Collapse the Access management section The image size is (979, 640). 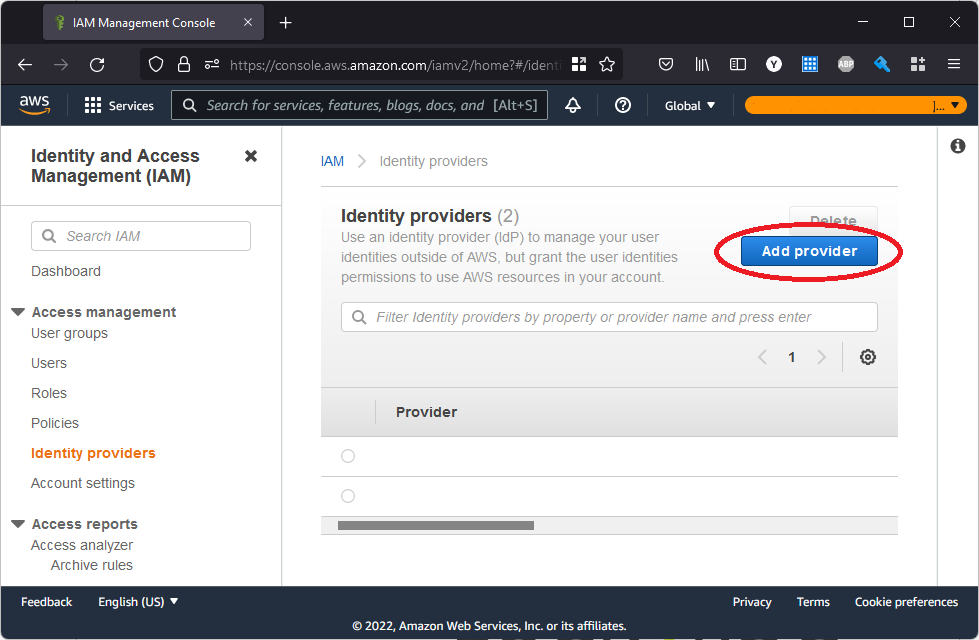pos(18,312)
